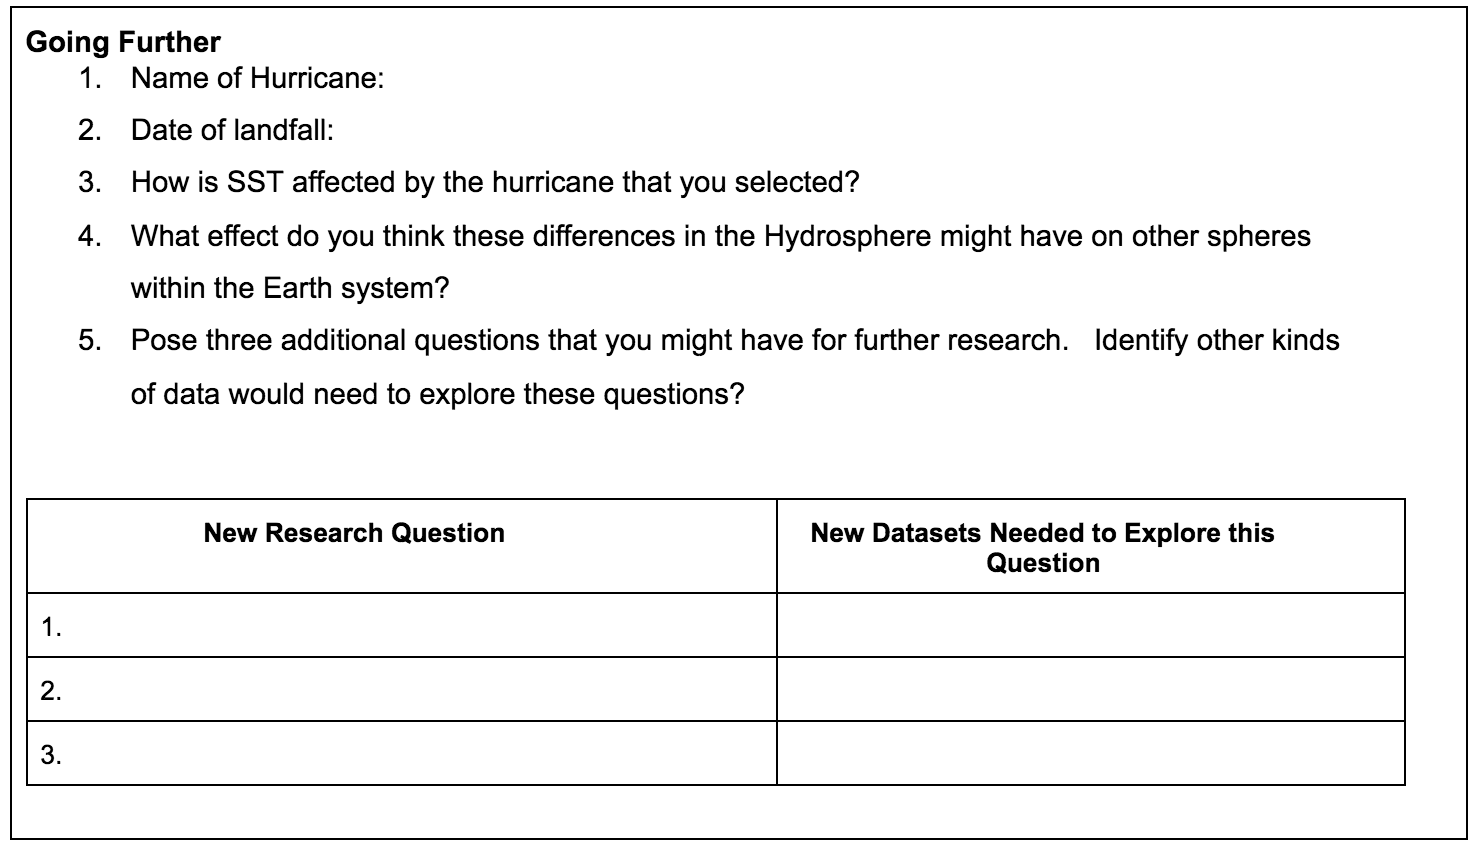Click the 'within the Earth system?' line

290,289
